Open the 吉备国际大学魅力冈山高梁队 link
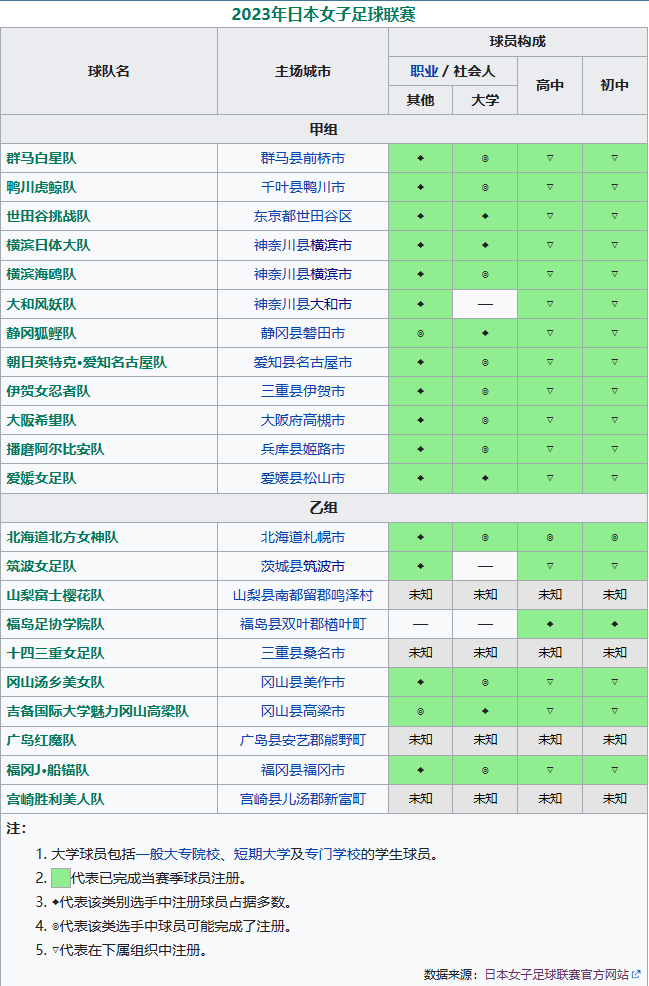 coord(97,711)
